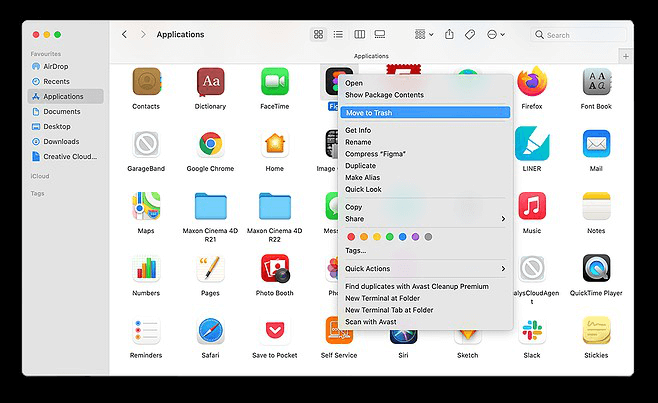Expand the Share submenu
This screenshot has height=403, width=658.
point(425,219)
